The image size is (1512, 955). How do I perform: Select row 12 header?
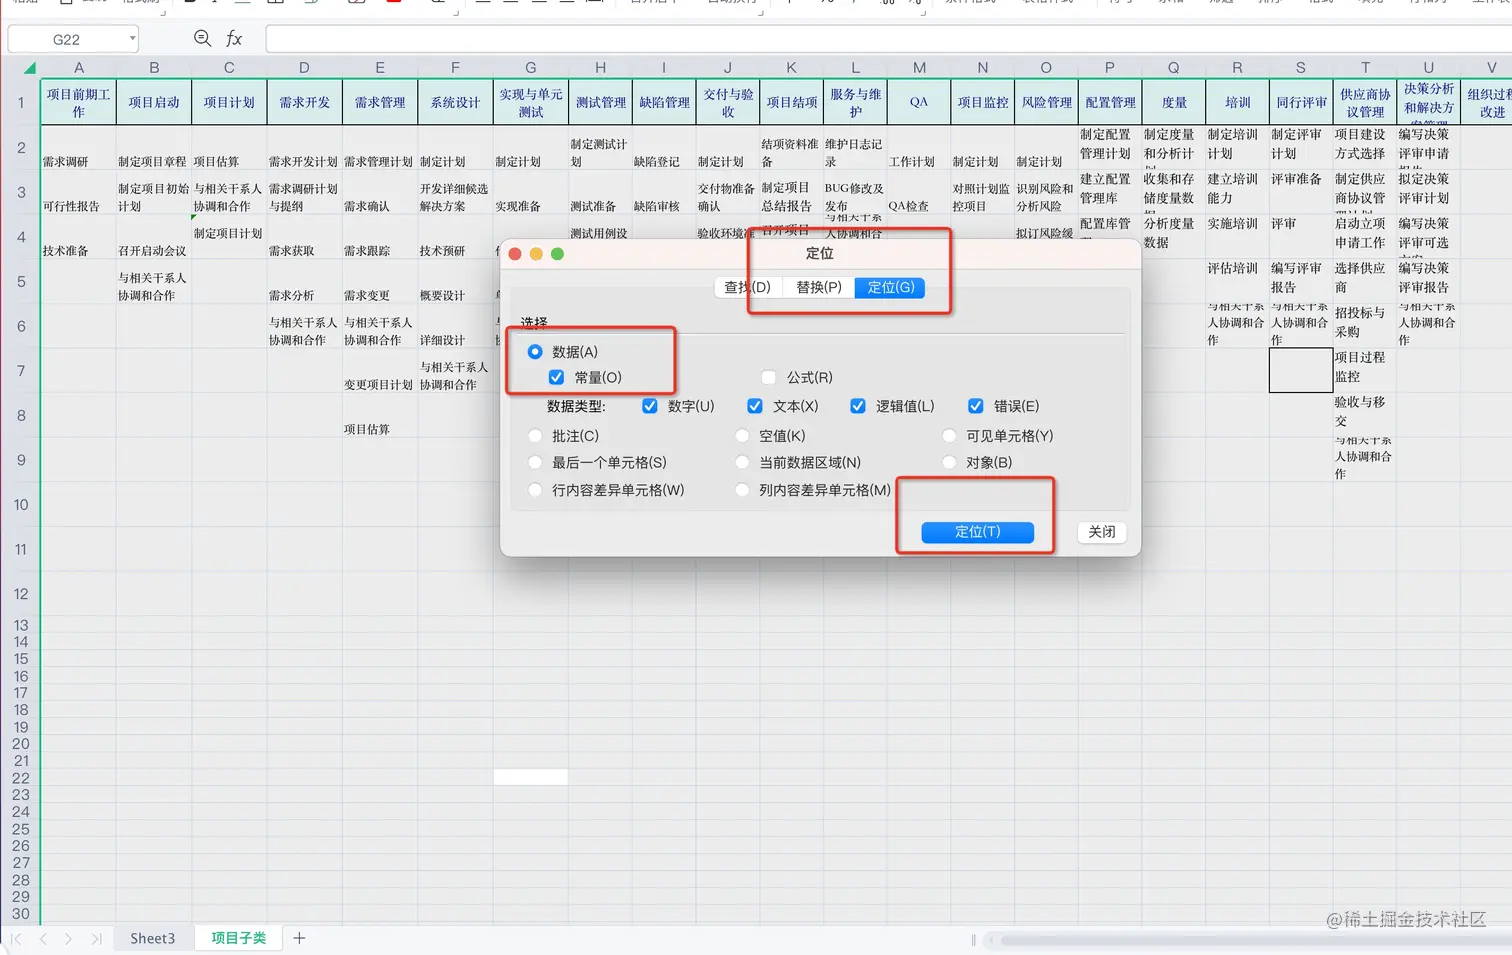(x=20, y=594)
